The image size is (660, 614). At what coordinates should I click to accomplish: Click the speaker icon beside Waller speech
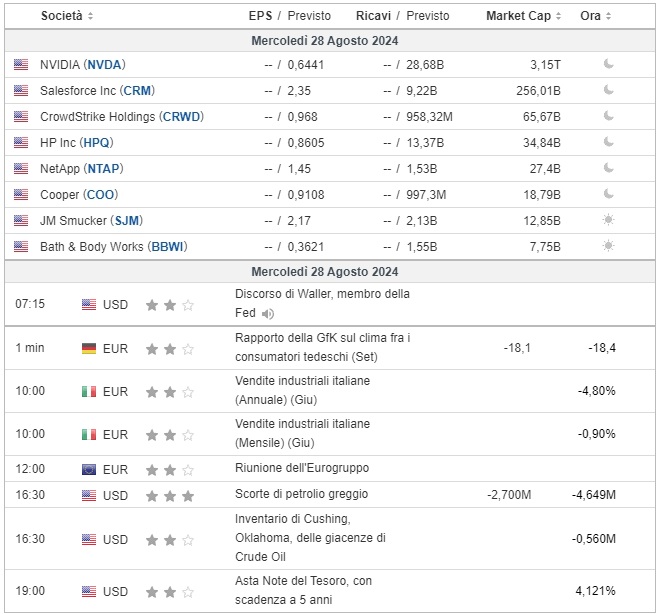point(268,314)
